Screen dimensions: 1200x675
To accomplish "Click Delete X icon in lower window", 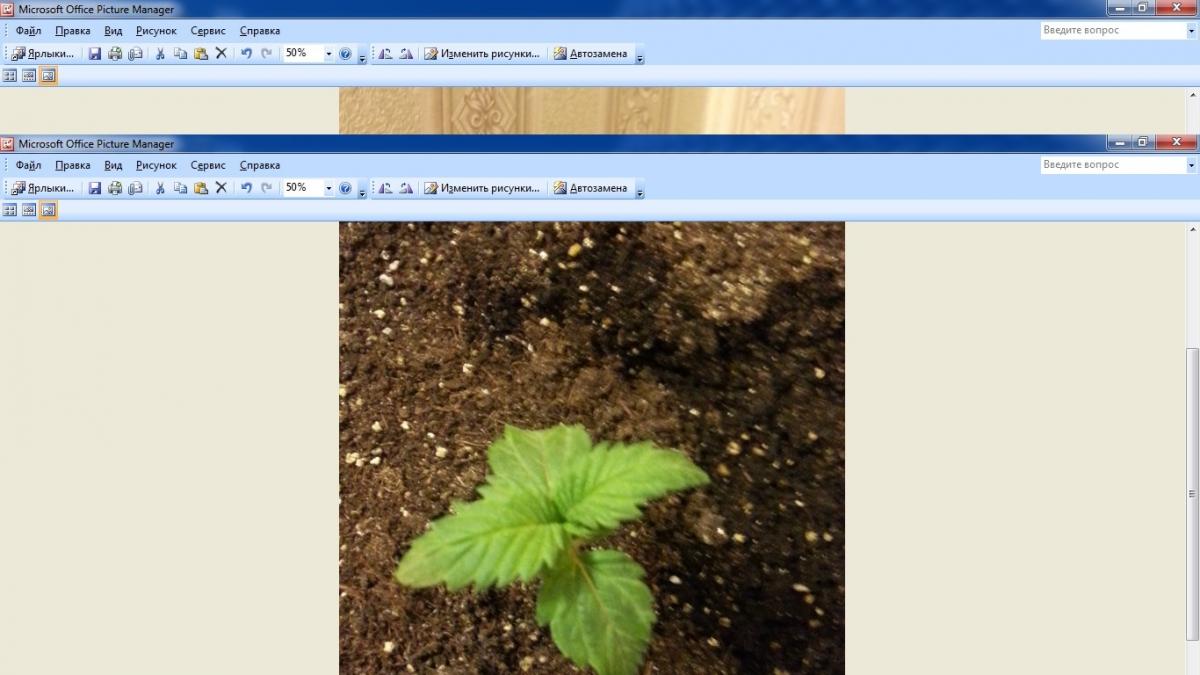I will (221, 188).
